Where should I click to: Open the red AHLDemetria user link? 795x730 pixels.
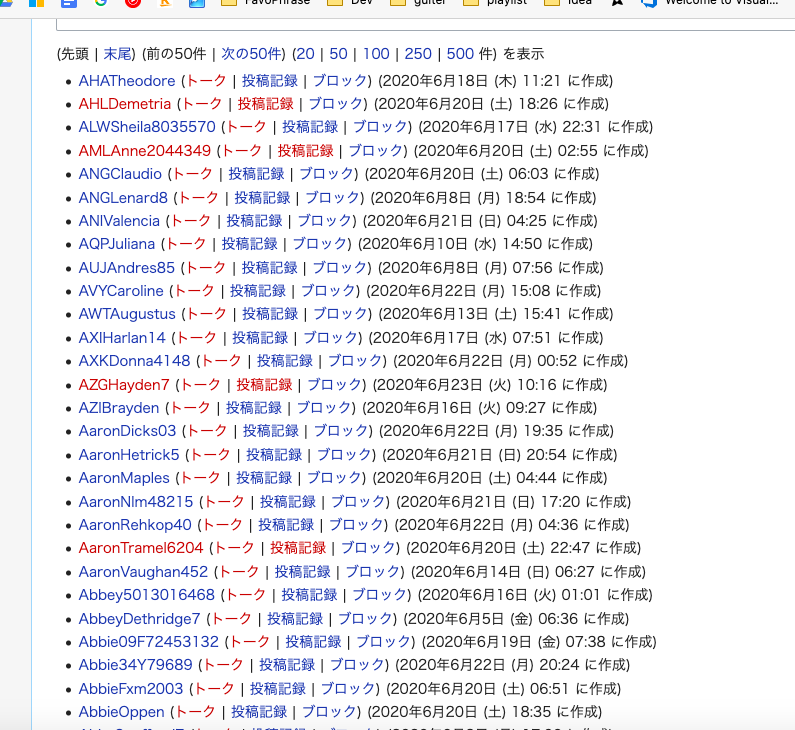tap(126, 104)
